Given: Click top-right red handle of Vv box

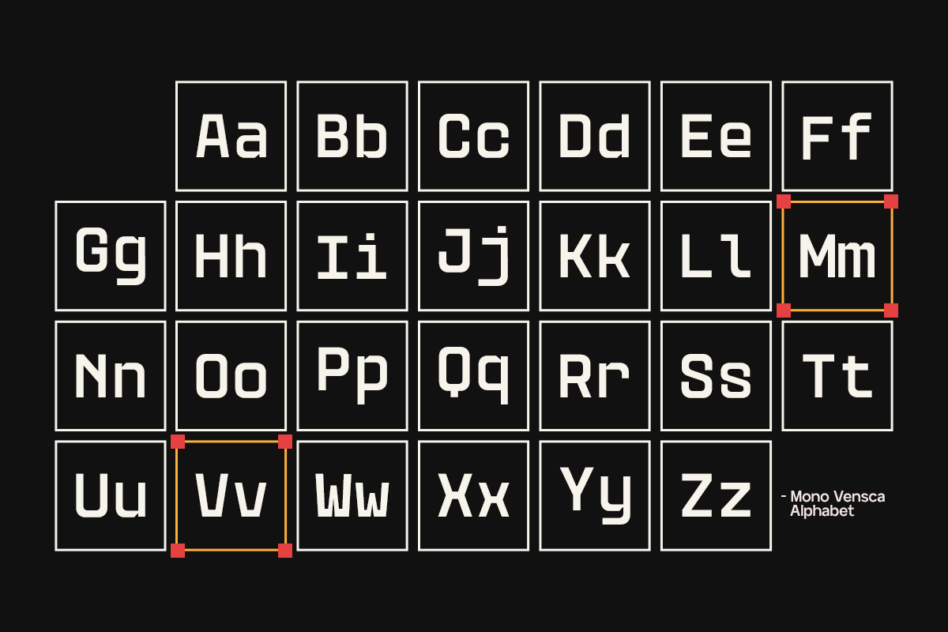Looking at the screenshot, I should (x=285, y=441).
